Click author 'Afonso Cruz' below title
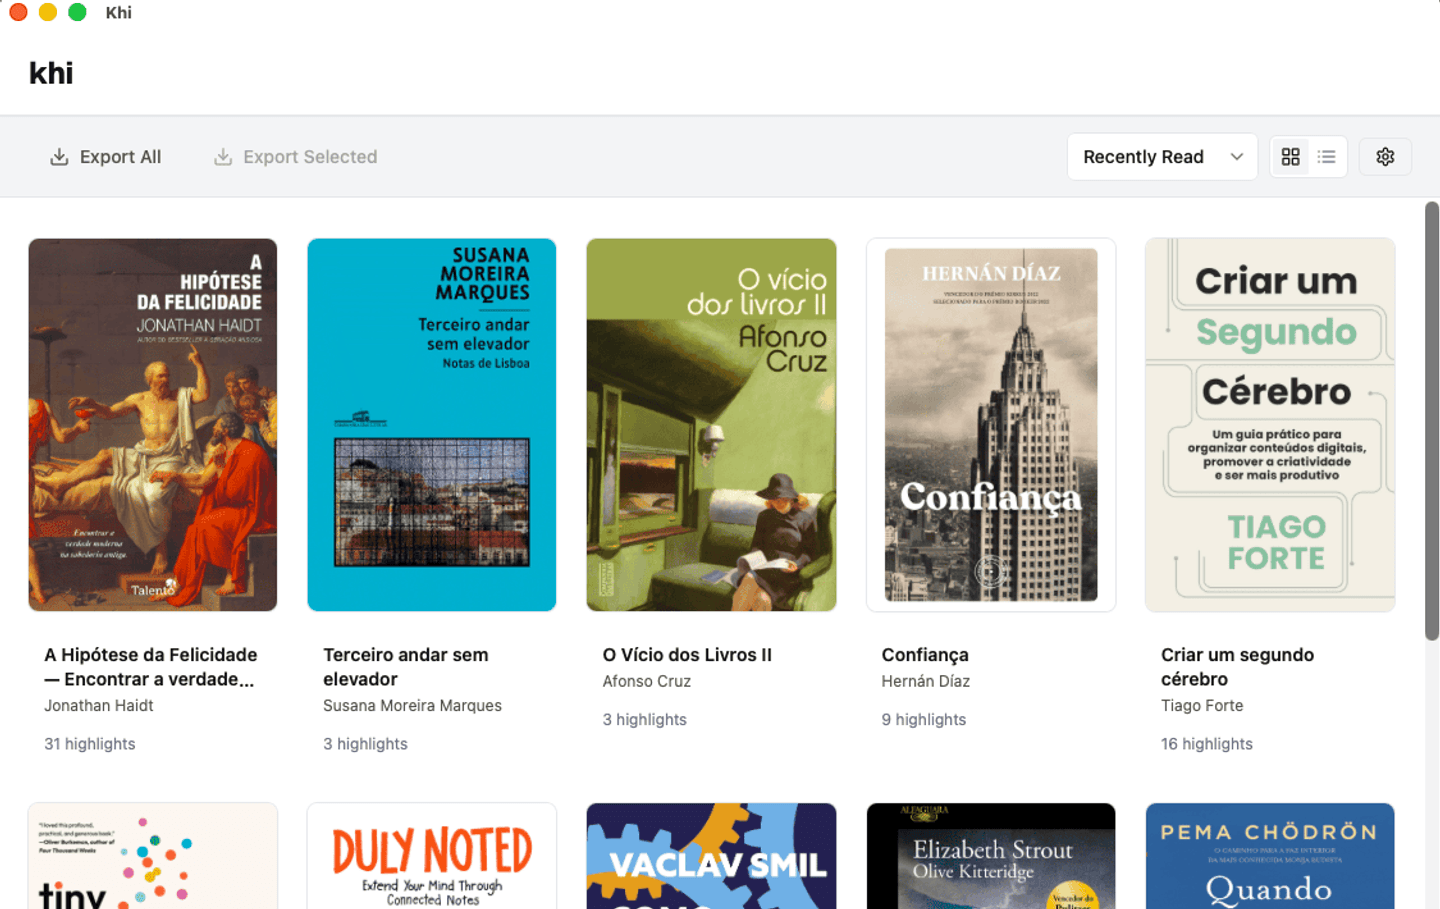The image size is (1440, 909). [646, 682]
